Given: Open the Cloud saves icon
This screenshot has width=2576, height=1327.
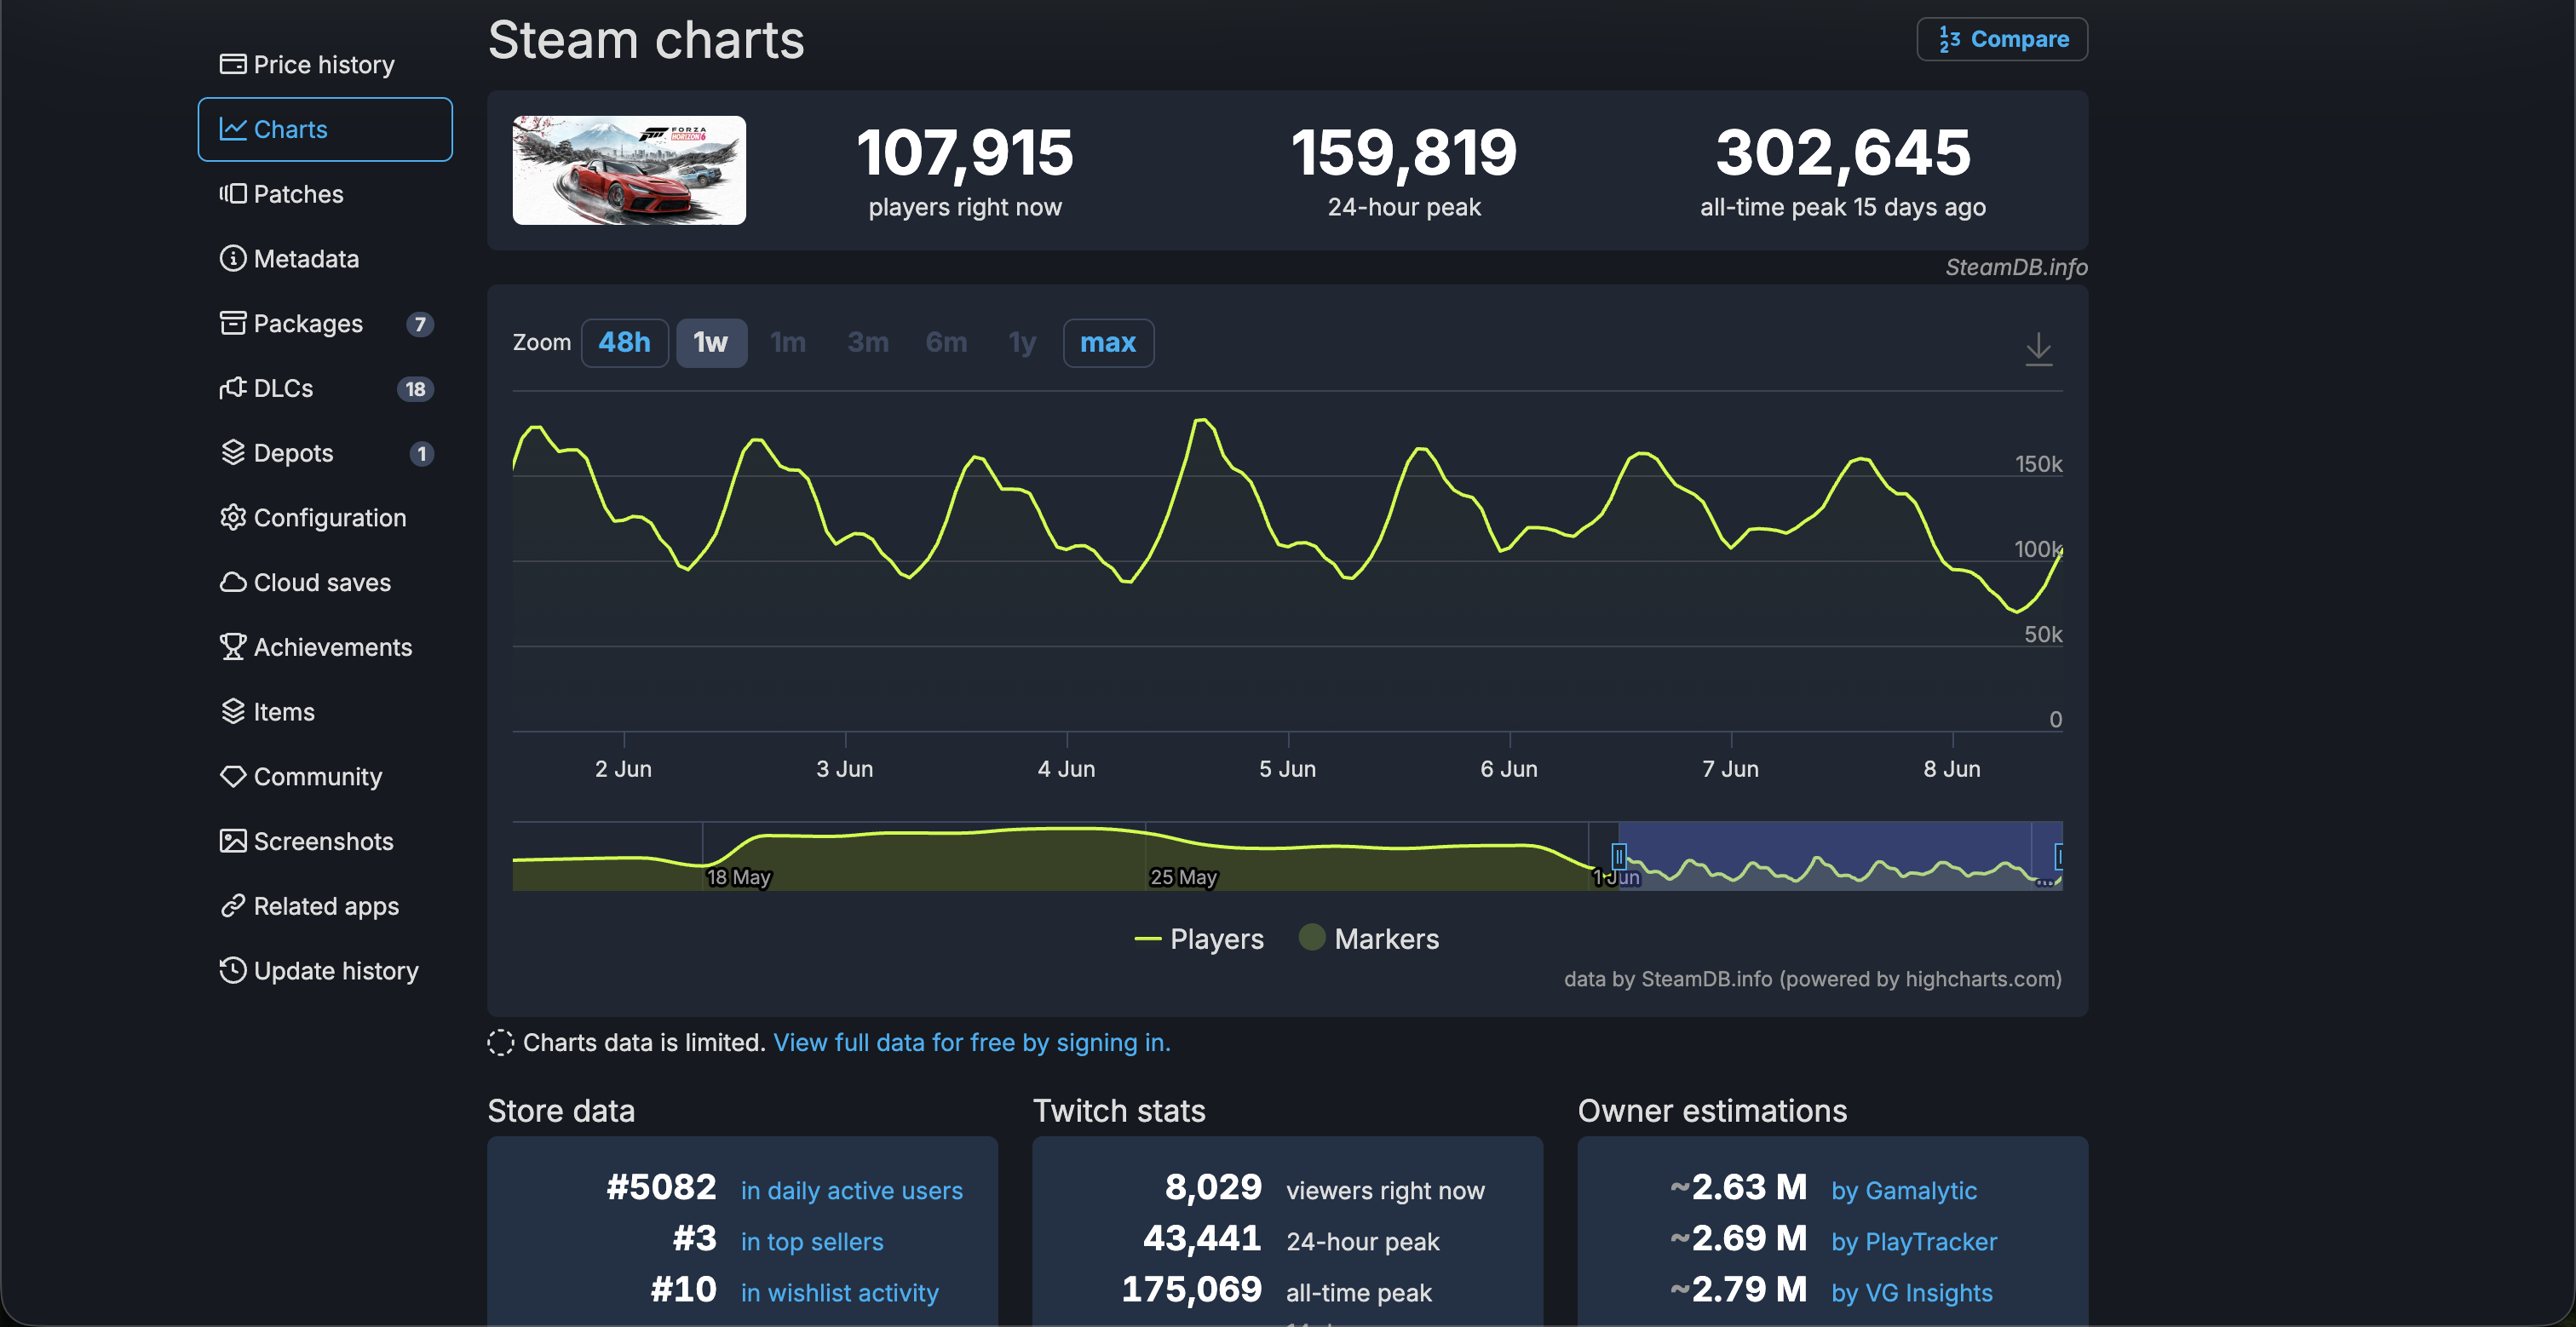Looking at the screenshot, I should 232,582.
